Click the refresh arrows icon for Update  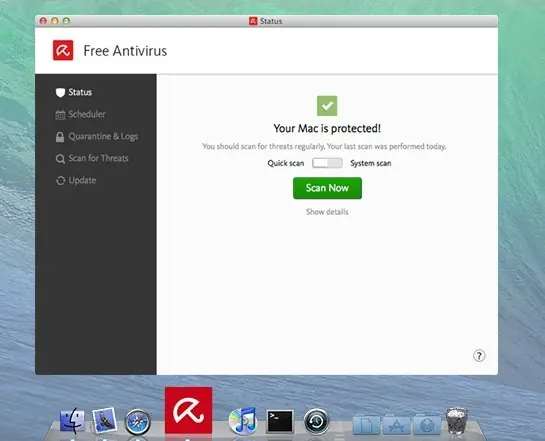60,180
